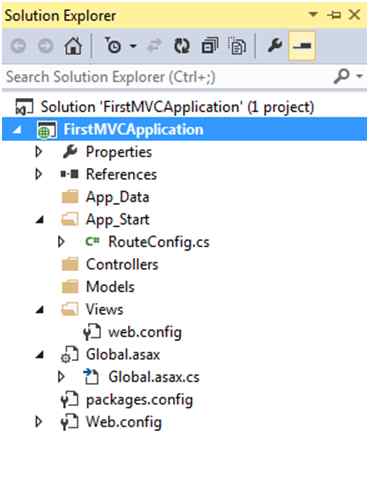
Task: Open pending changes filter dropdown arrow
Action: [133, 46]
